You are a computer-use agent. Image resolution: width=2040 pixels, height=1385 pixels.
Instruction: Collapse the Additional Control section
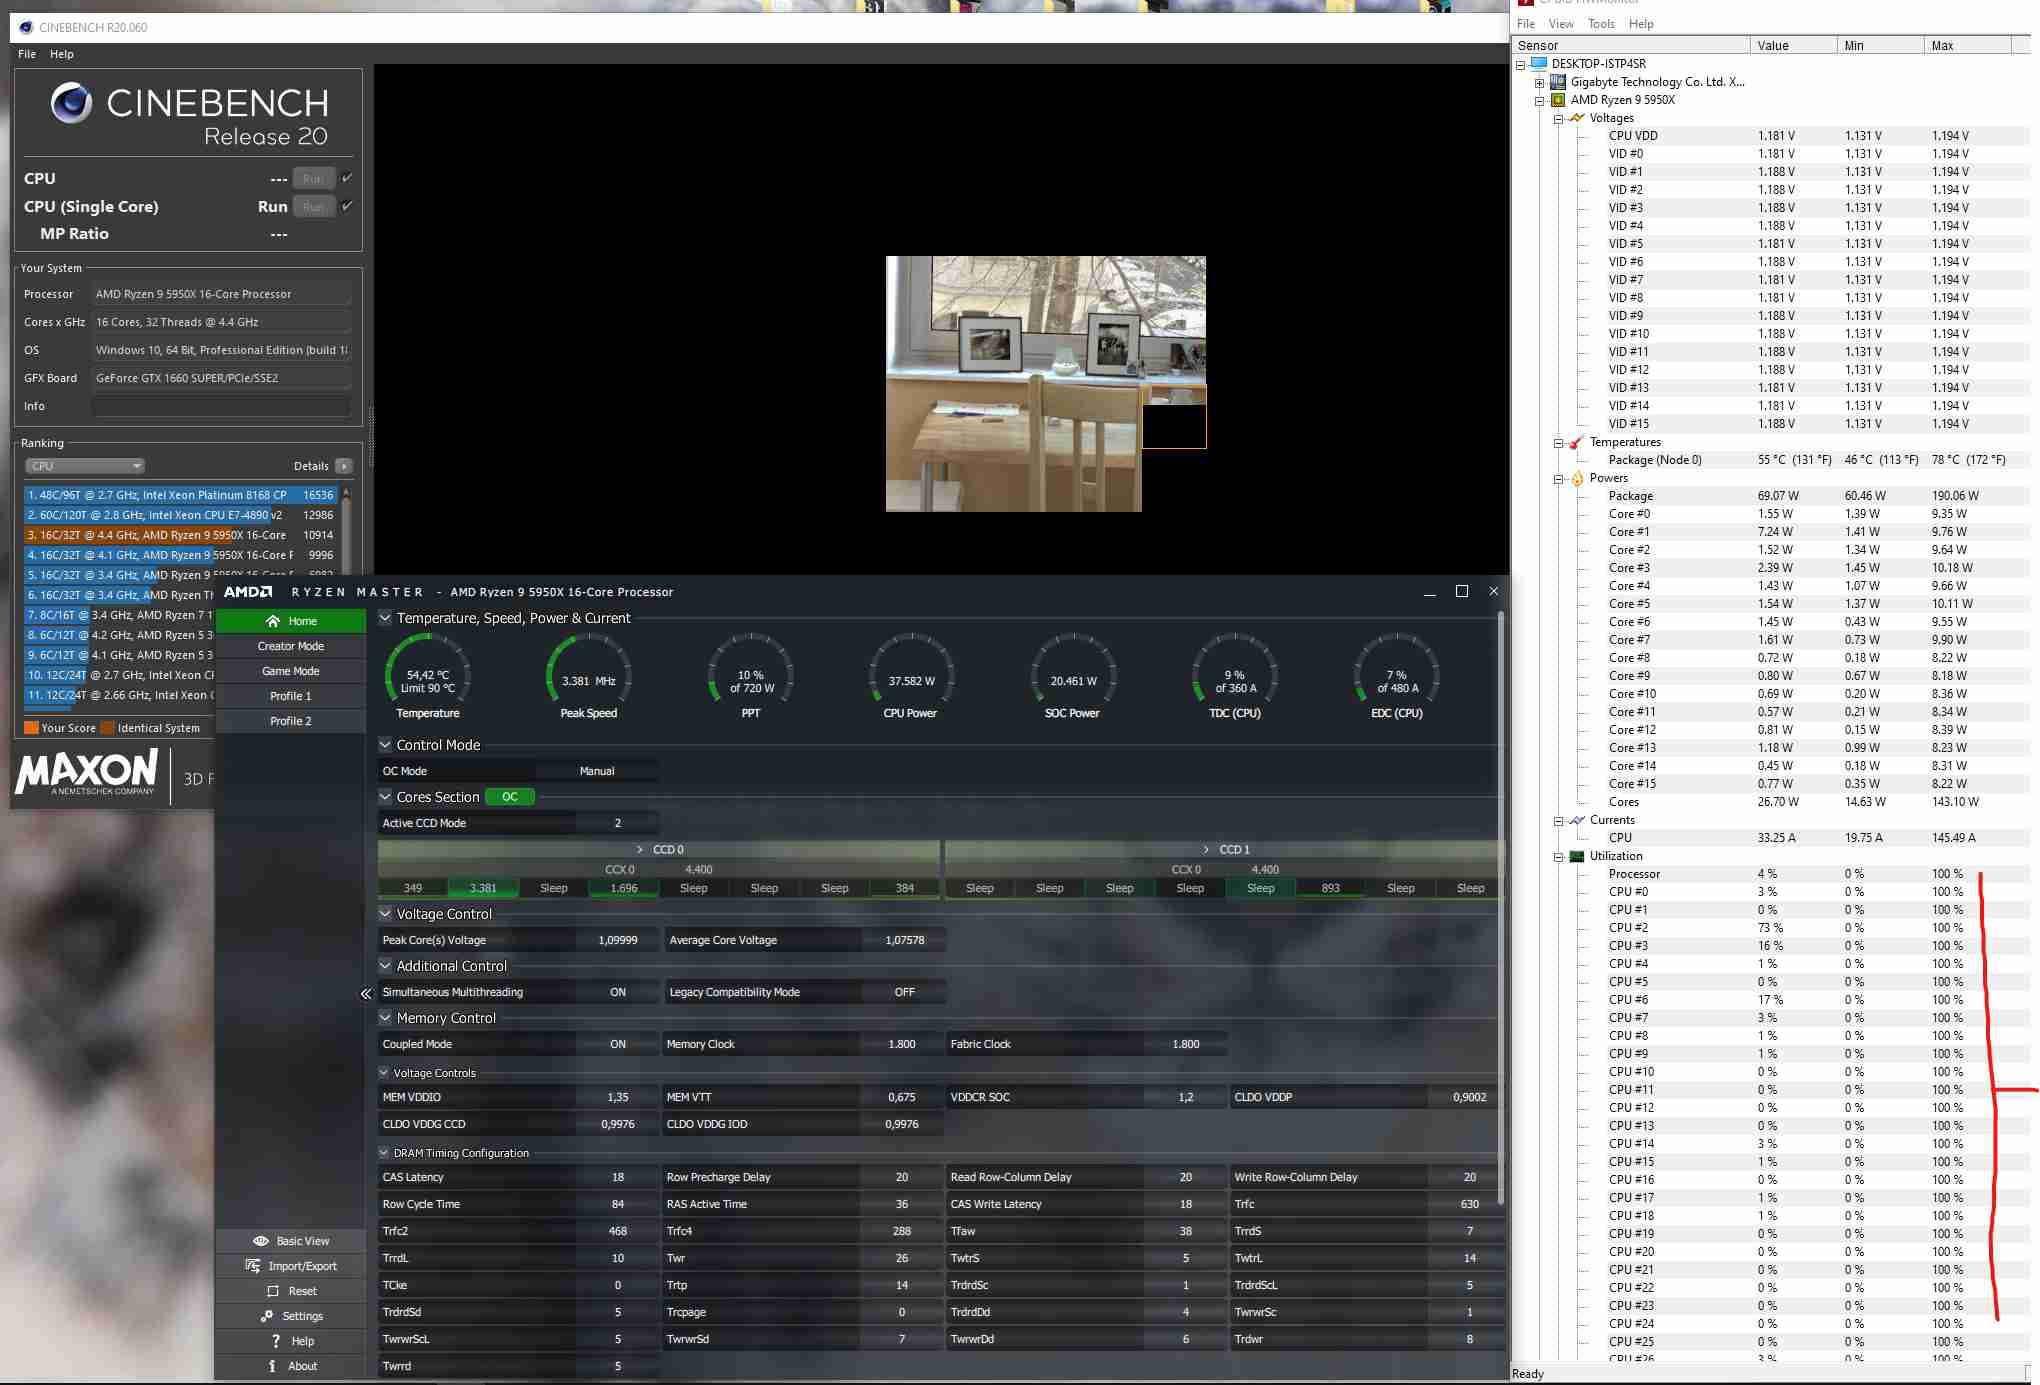pyautogui.click(x=385, y=966)
